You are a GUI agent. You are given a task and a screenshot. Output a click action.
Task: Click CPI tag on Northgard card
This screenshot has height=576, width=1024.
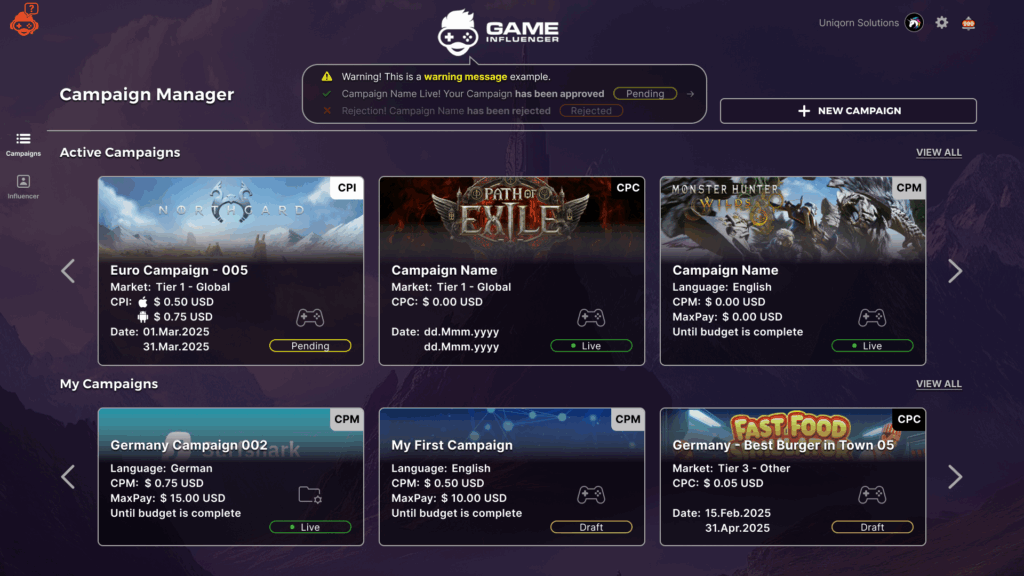347,188
